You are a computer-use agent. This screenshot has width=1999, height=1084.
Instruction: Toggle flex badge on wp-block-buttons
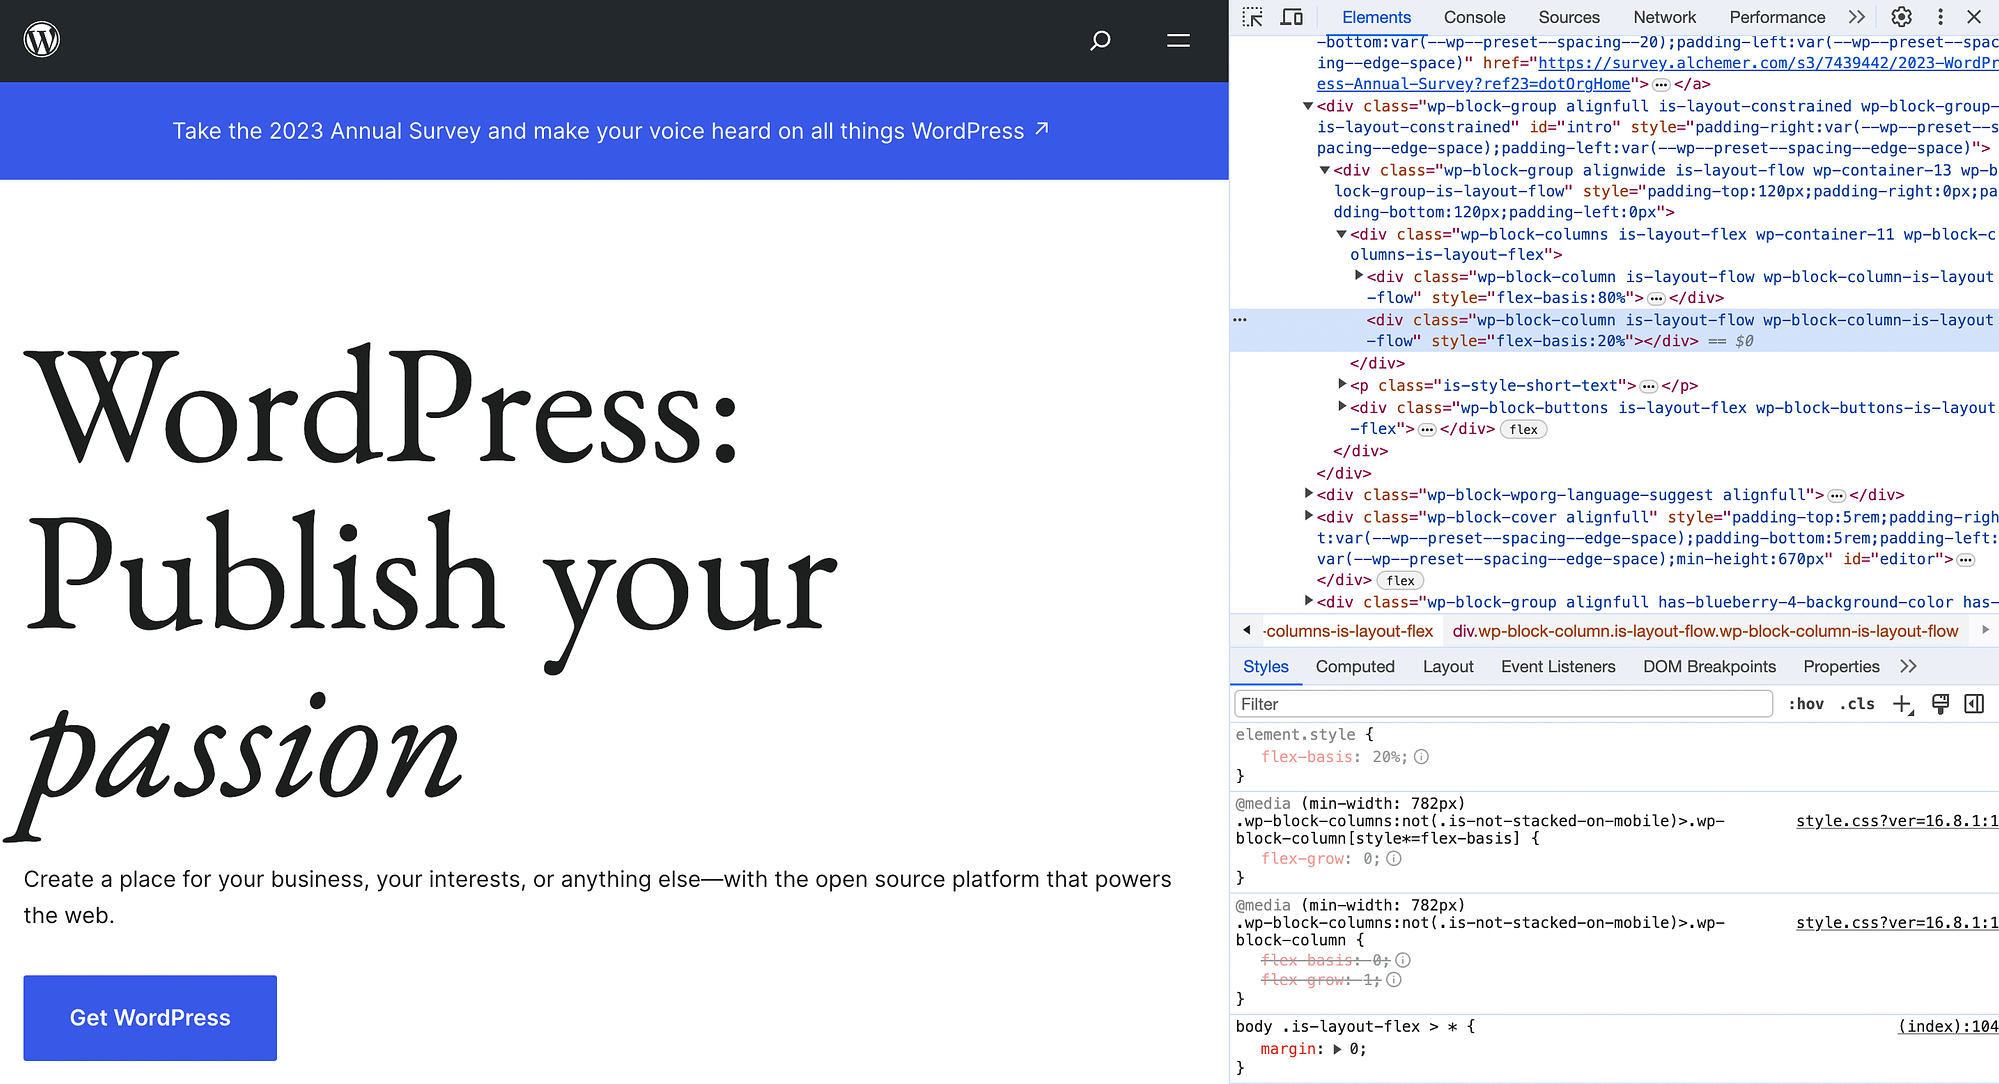1521,427
